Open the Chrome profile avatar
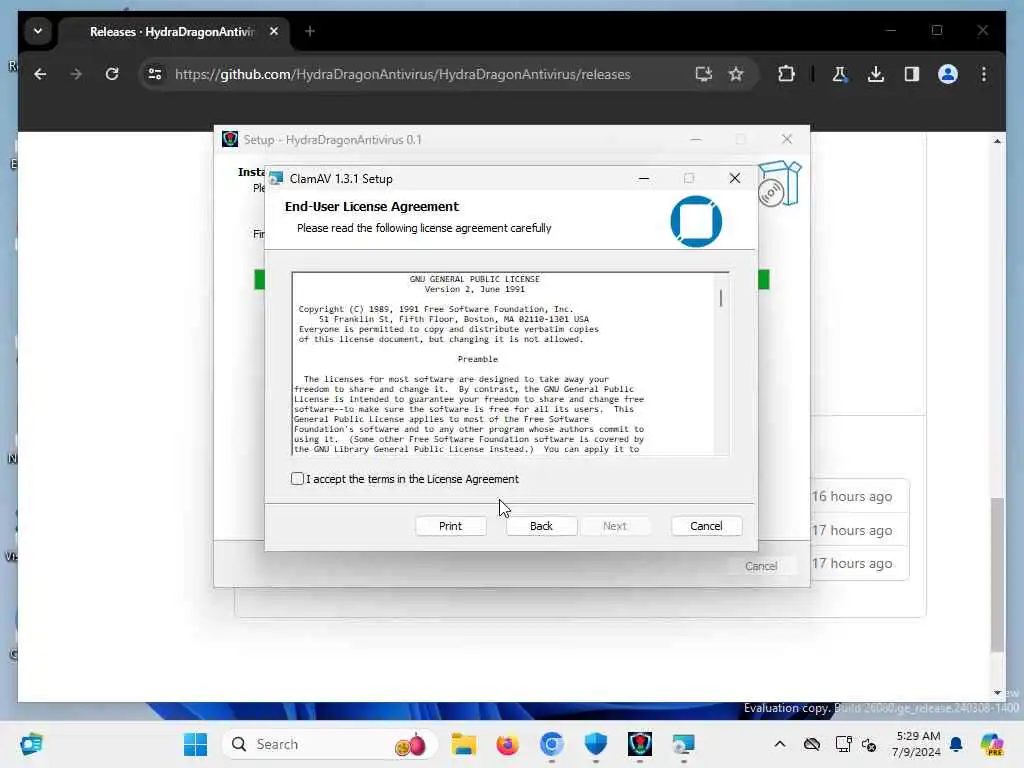Screen dimensions: 1024x768 [x=948, y=74]
